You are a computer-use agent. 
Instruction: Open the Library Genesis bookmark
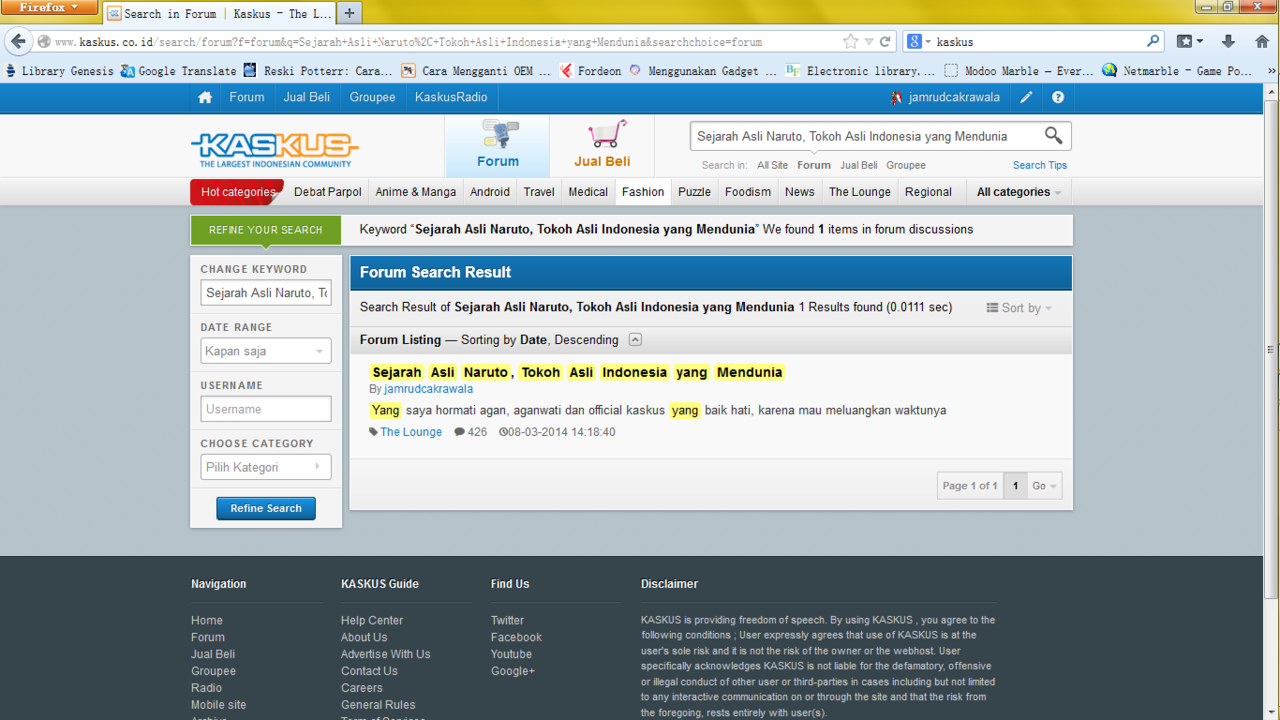coord(60,71)
